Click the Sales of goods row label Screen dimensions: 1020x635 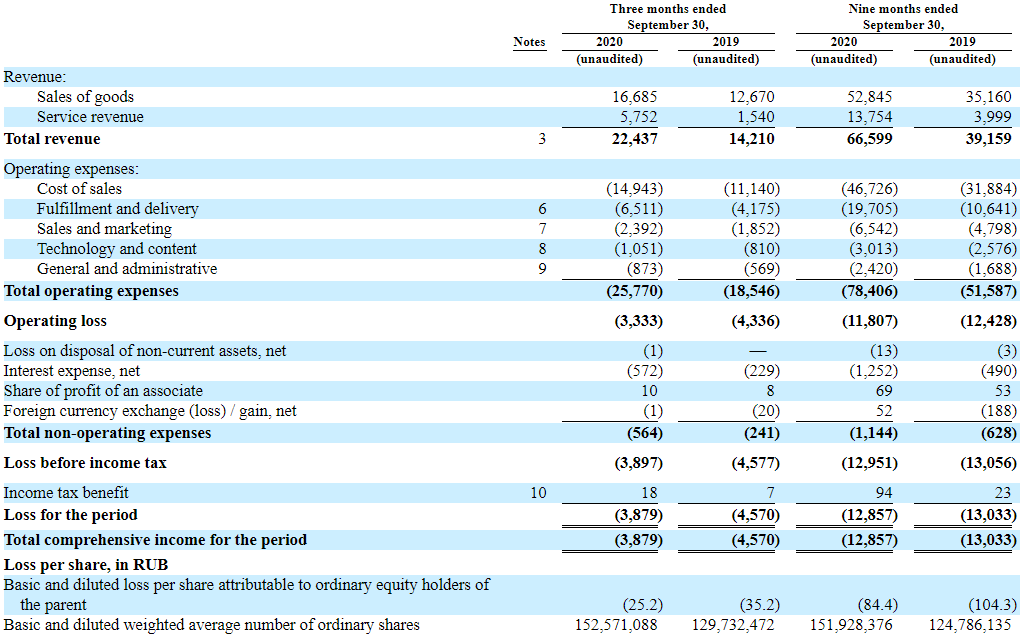[85, 97]
